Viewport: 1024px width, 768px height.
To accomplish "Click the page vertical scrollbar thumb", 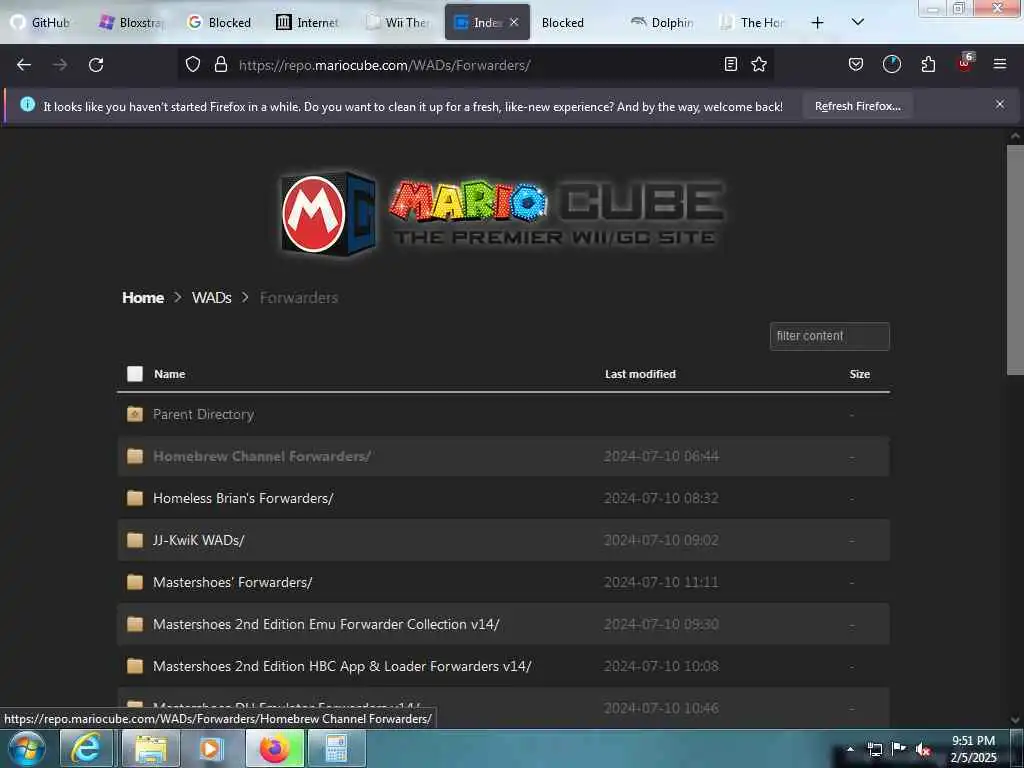I will [x=1015, y=260].
